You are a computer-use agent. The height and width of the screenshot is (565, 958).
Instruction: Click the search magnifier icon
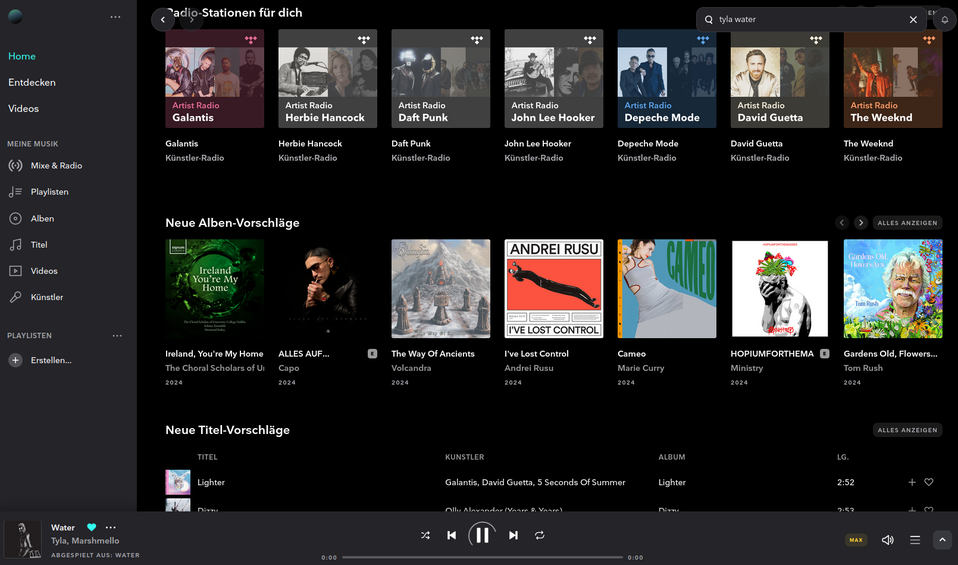pyautogui.click(x=709, y=20)
